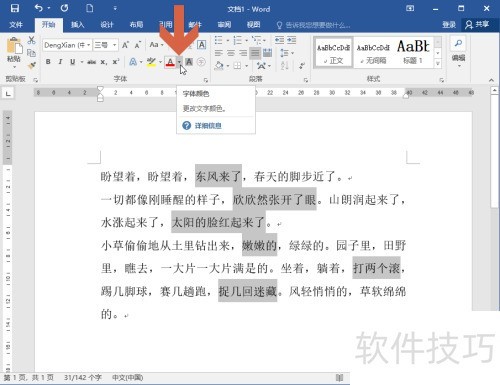Click Shrink Font icon
The height and width of the screenshot is (385, 500).
(x=138, y=45)
